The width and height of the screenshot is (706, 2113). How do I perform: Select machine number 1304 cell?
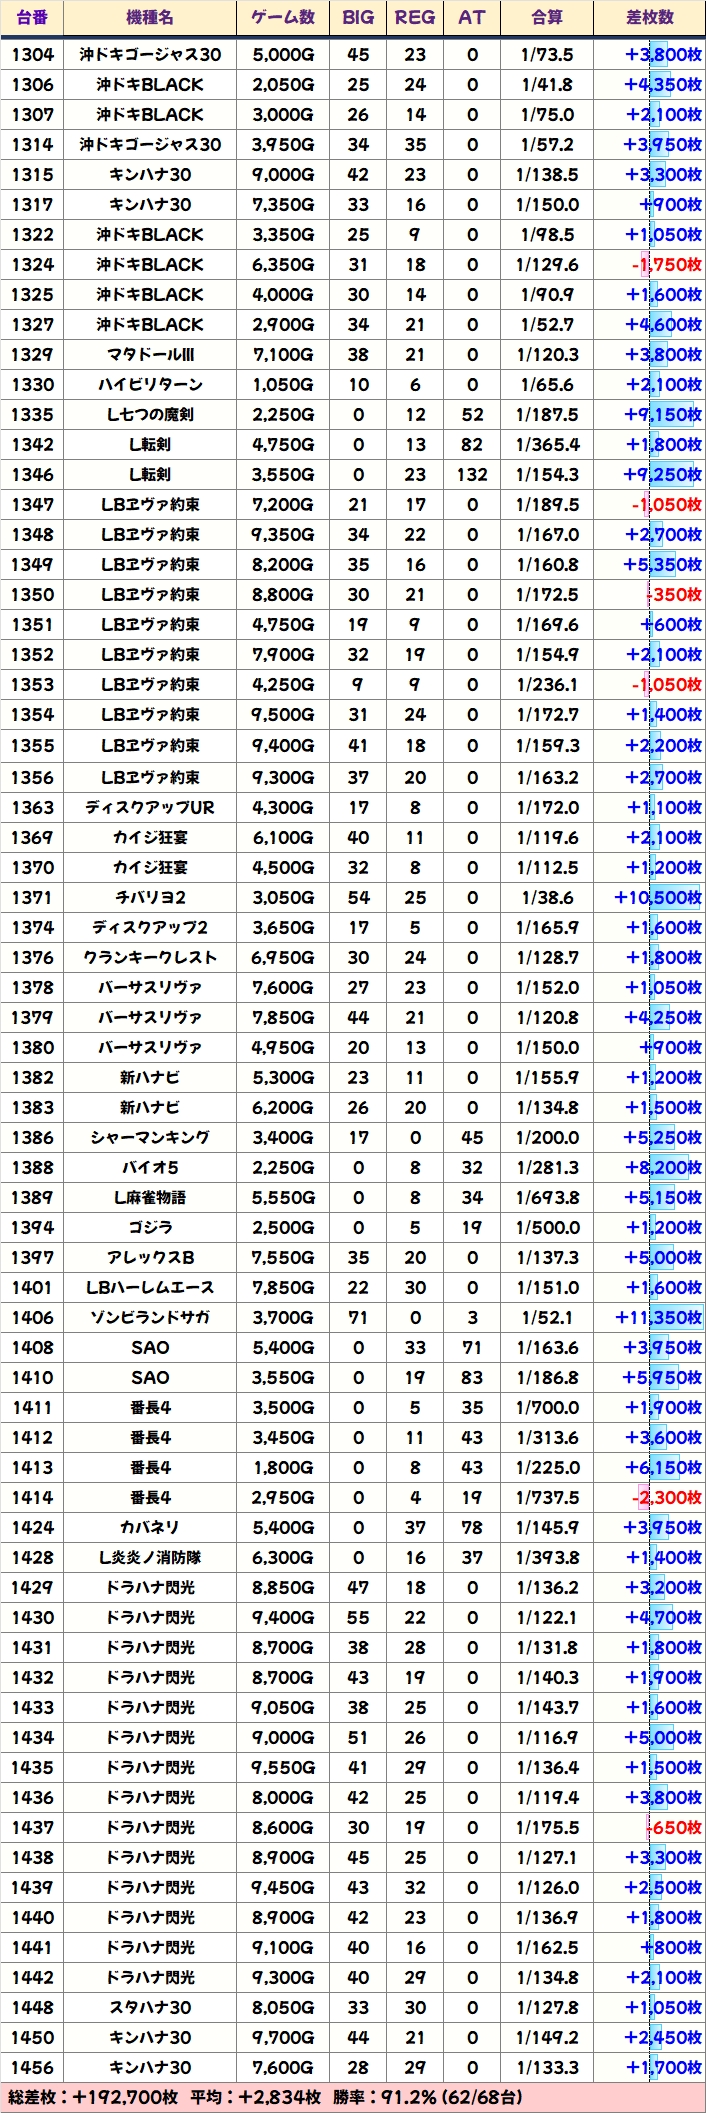33,54
